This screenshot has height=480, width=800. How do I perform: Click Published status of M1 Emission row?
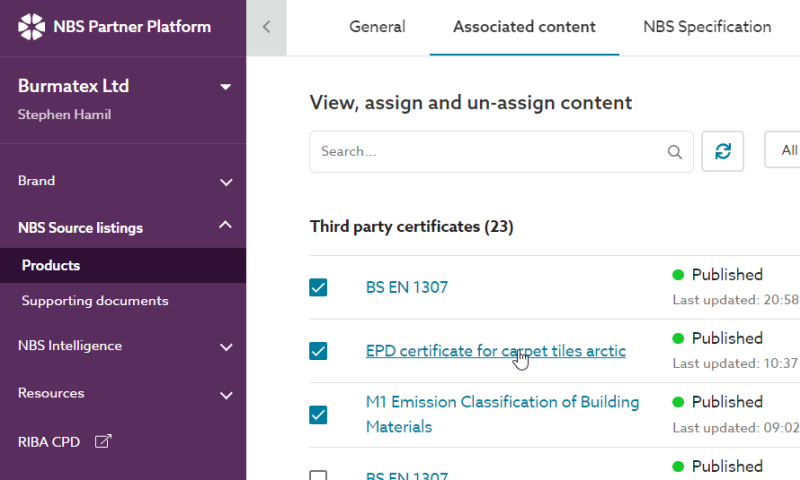click(727, 402)
